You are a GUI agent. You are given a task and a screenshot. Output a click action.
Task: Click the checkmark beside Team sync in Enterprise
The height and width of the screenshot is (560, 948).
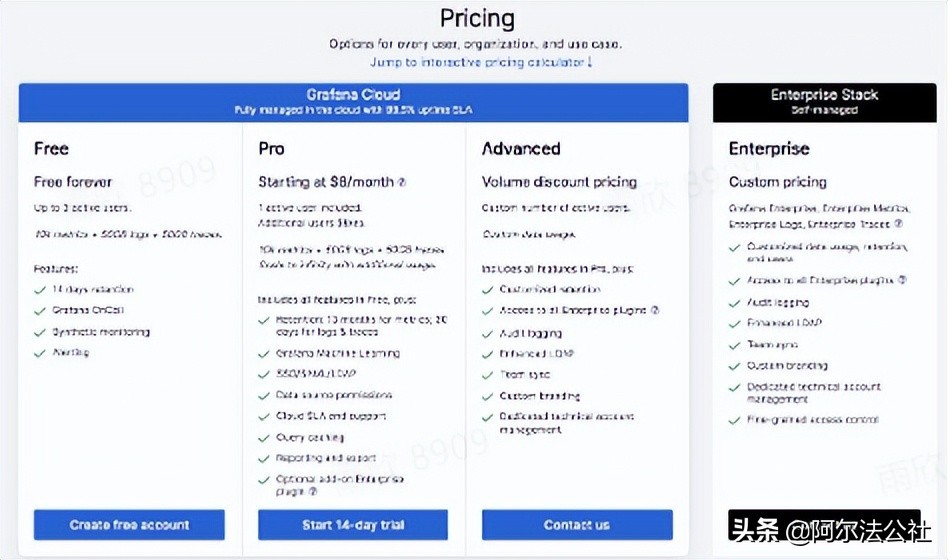(735, 344)
